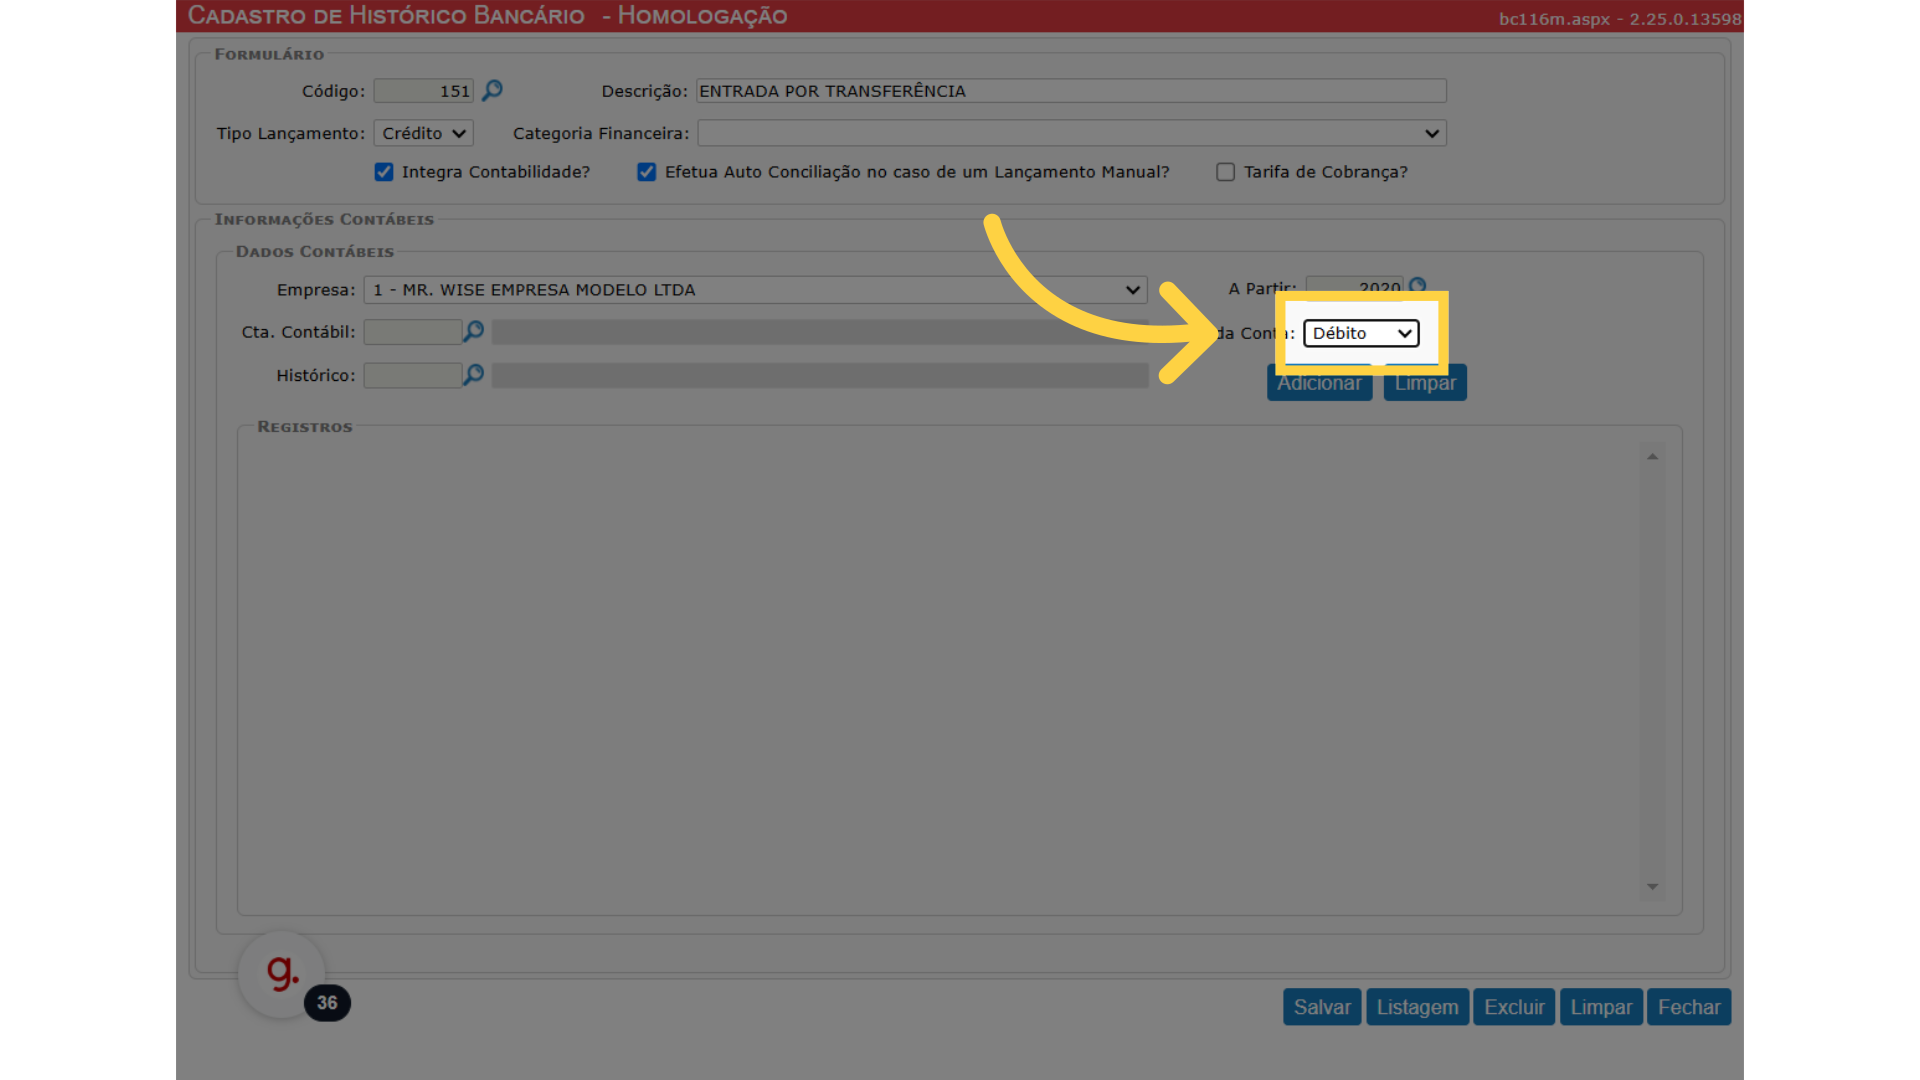
Task: Open the Débito dropdown
Action: (1360, 333)
